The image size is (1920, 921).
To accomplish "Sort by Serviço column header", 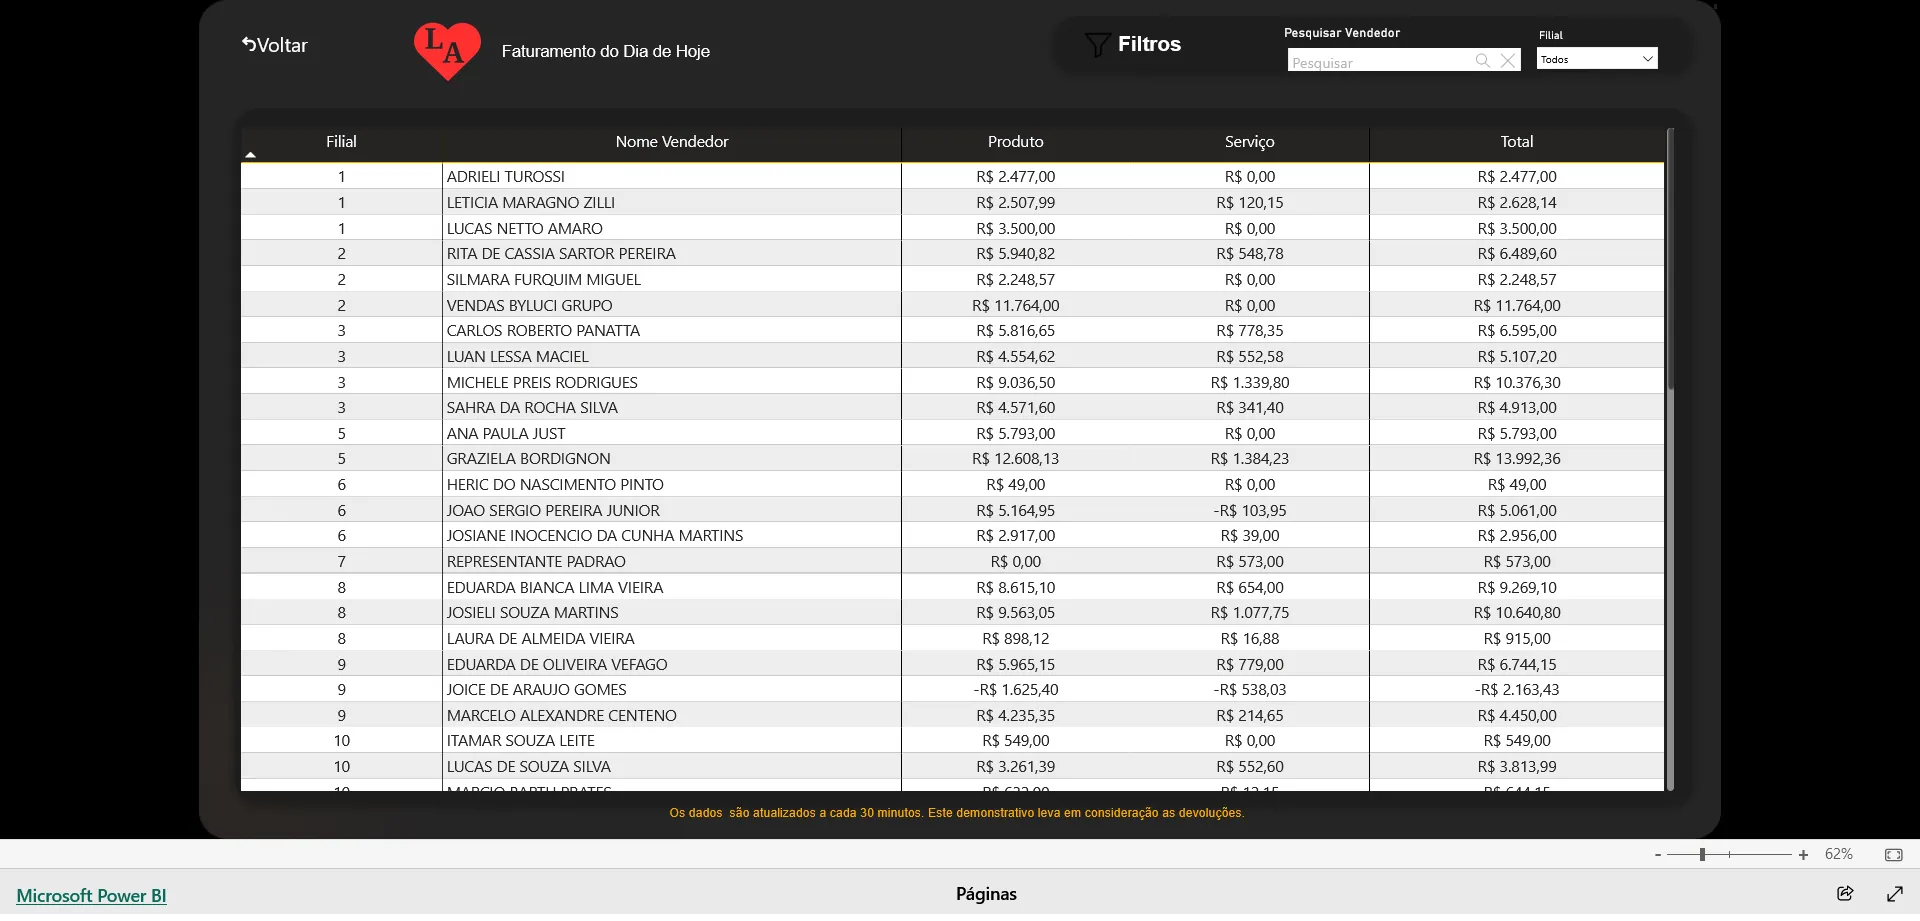I will click(x=1250, y=142).
